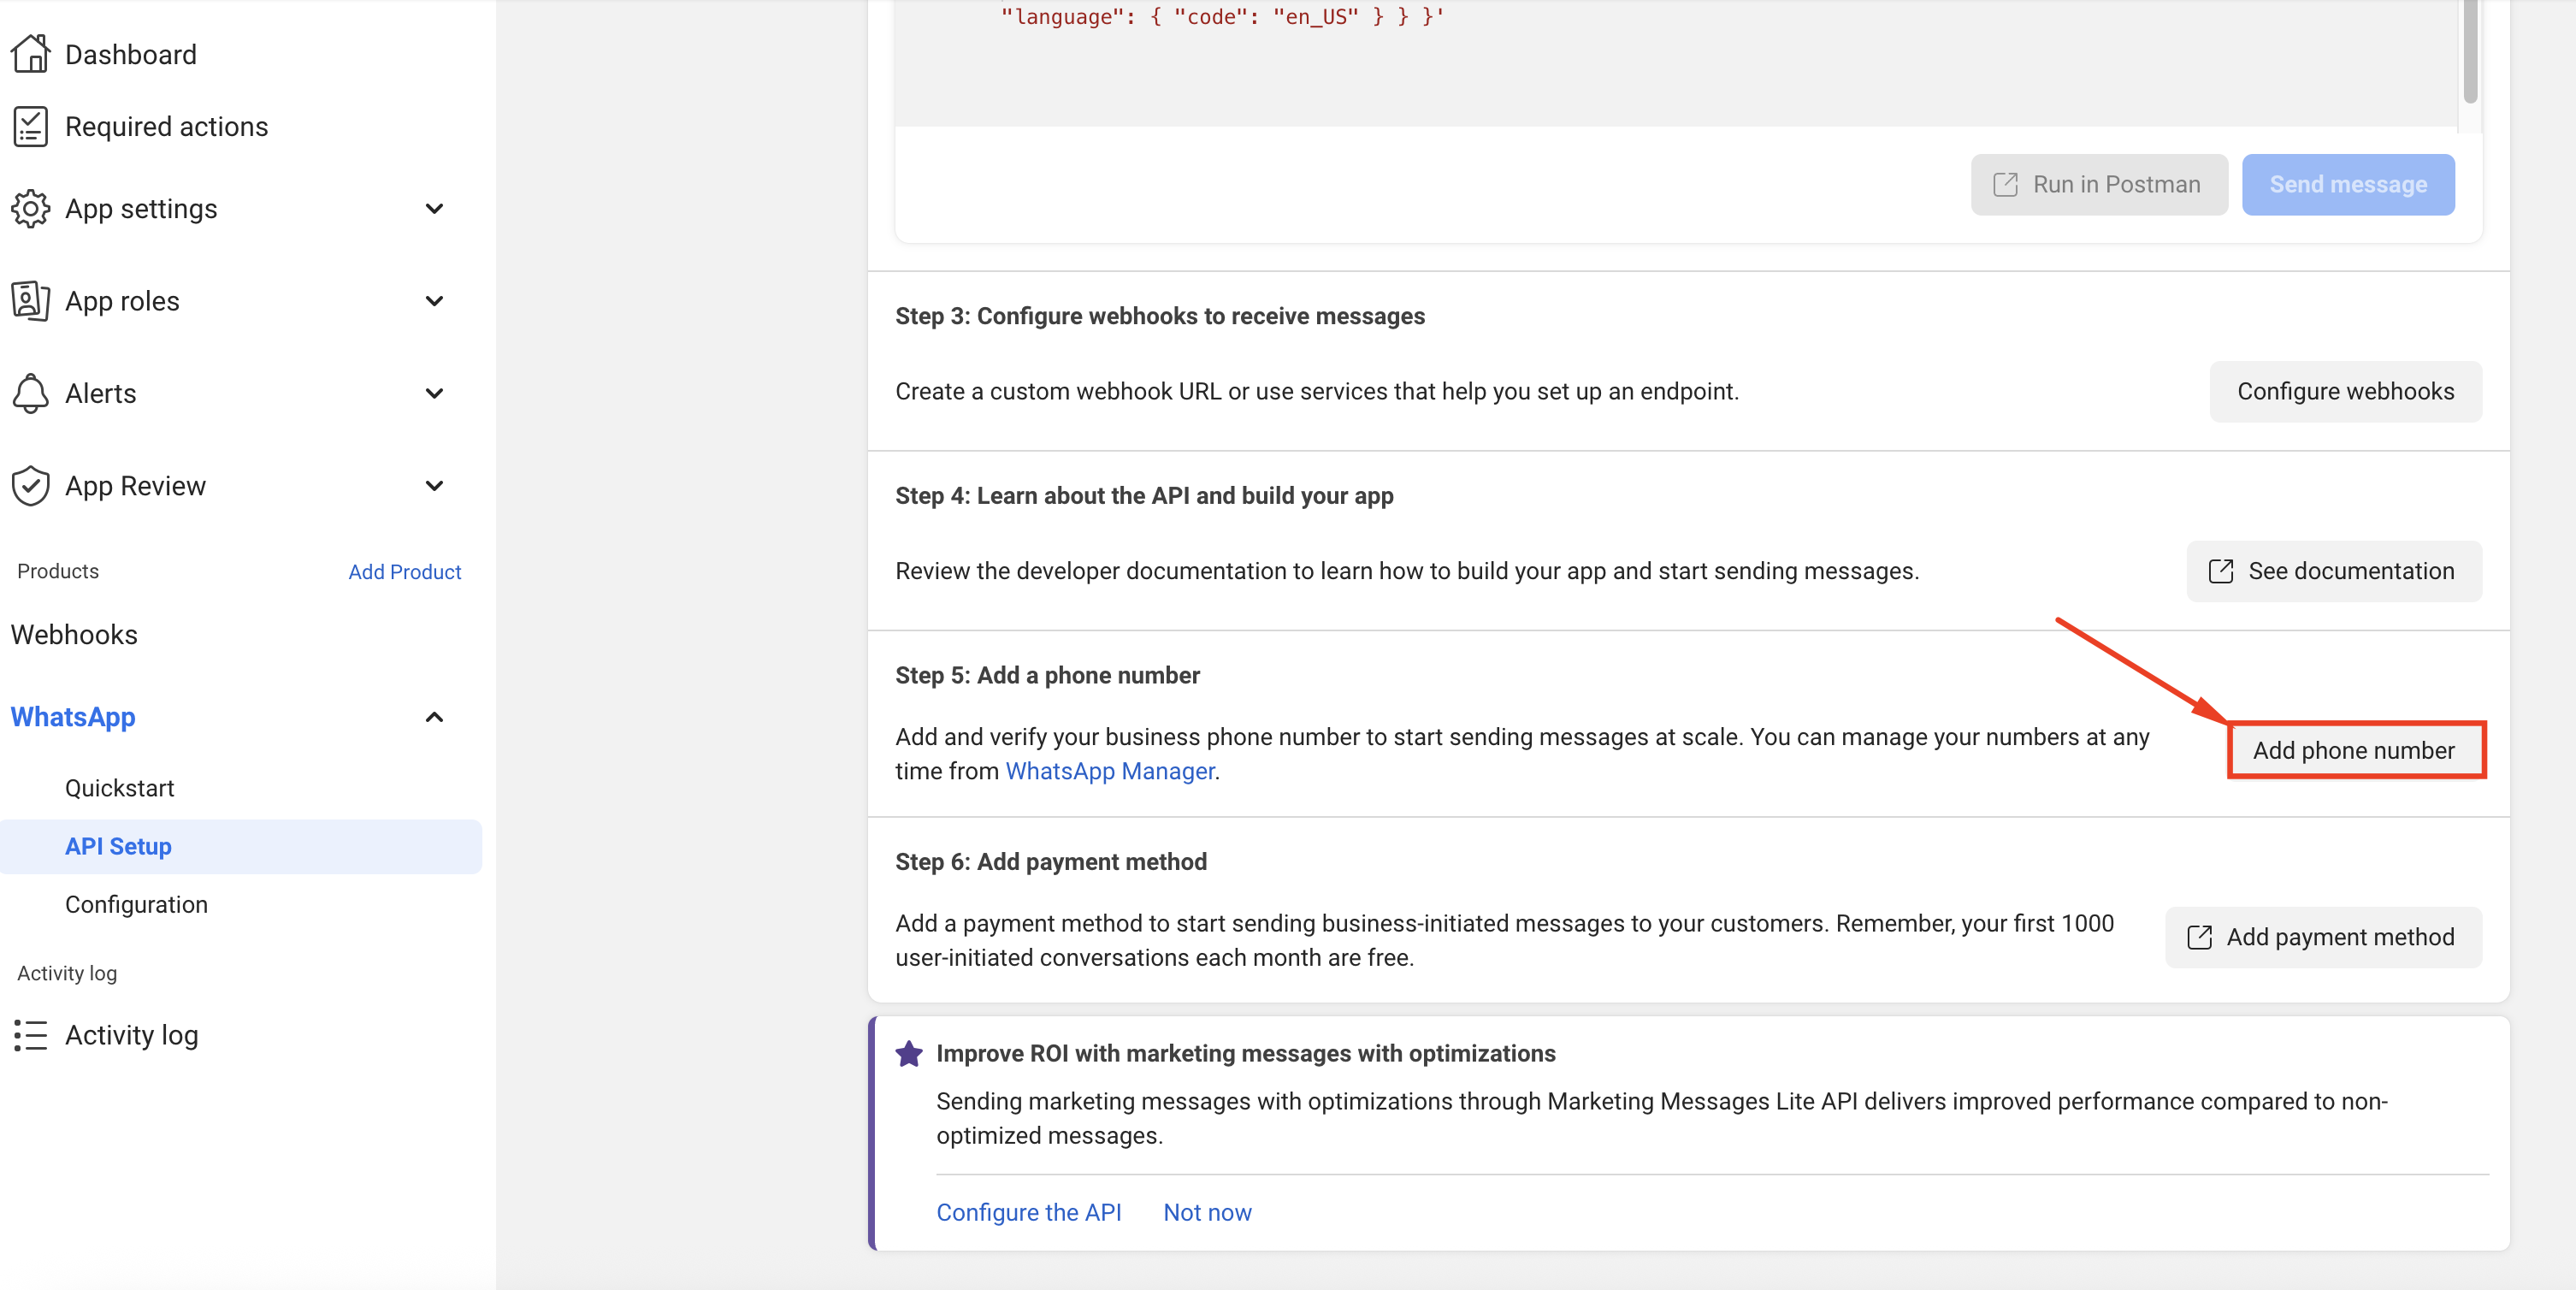This screenshot has width=2576, height=1290.
Task: Click the small Activity log section label
Action: 67,973
